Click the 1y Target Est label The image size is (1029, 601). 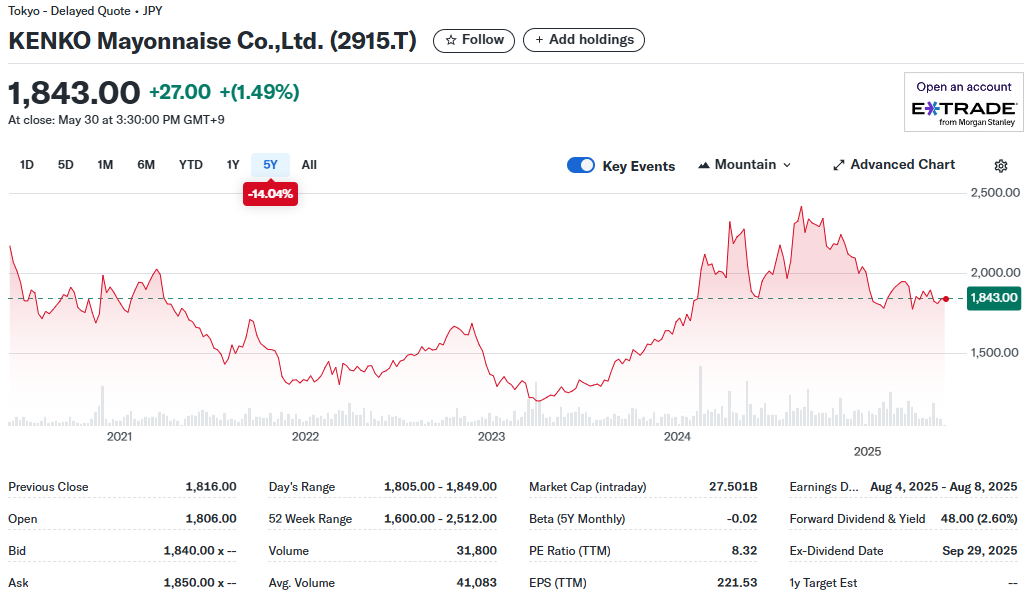coord(823,583)
